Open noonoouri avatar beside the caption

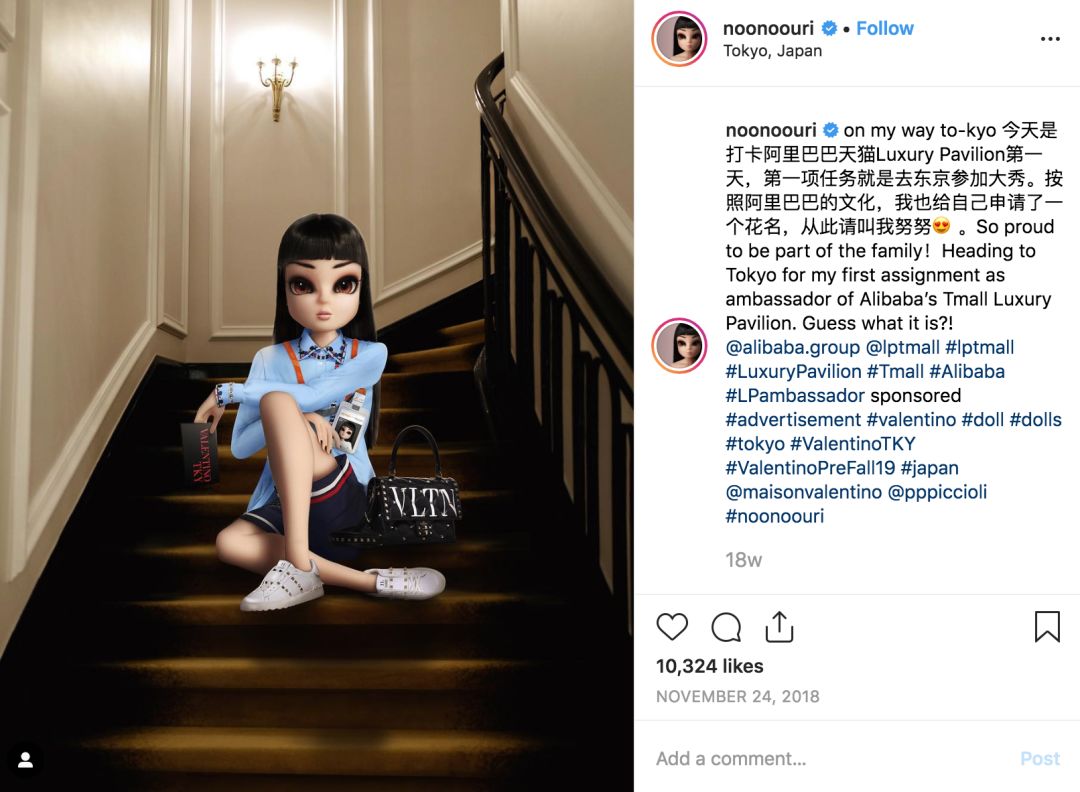tap(679, 346)
